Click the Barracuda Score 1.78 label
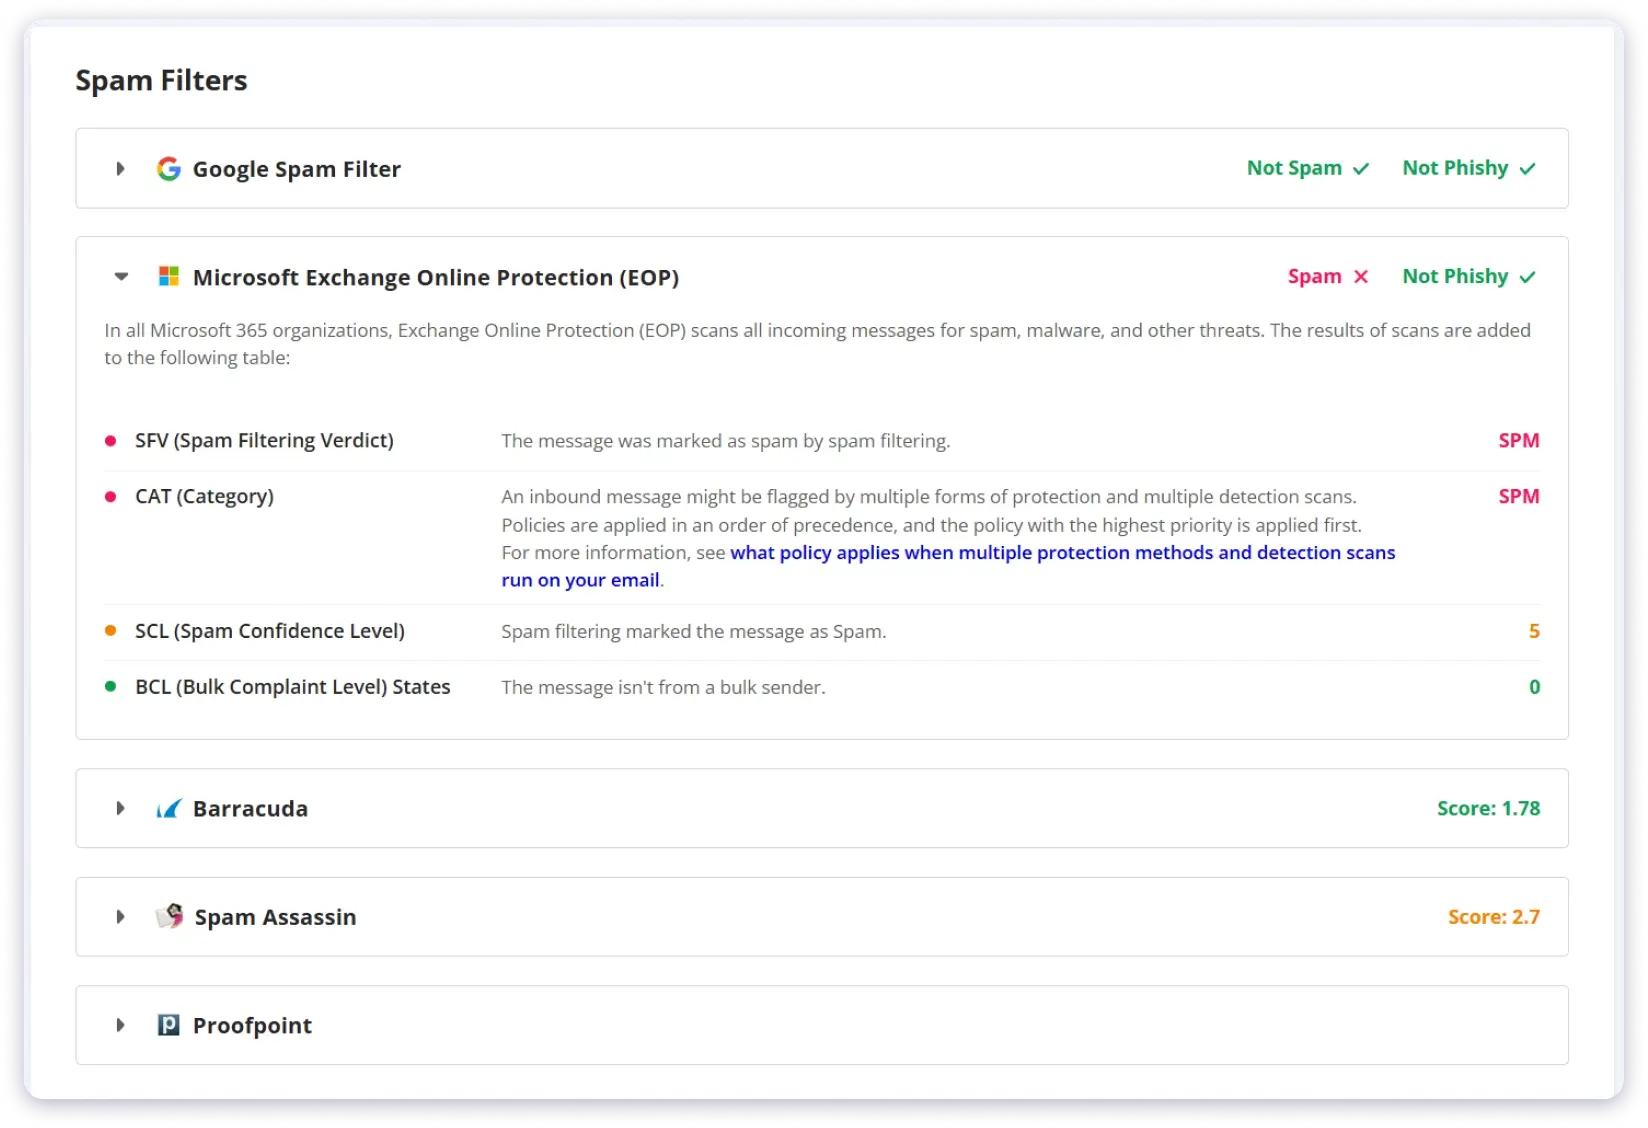Screen dimensions: 1648x1128 pyautogui.click(x=1488, y=808)
